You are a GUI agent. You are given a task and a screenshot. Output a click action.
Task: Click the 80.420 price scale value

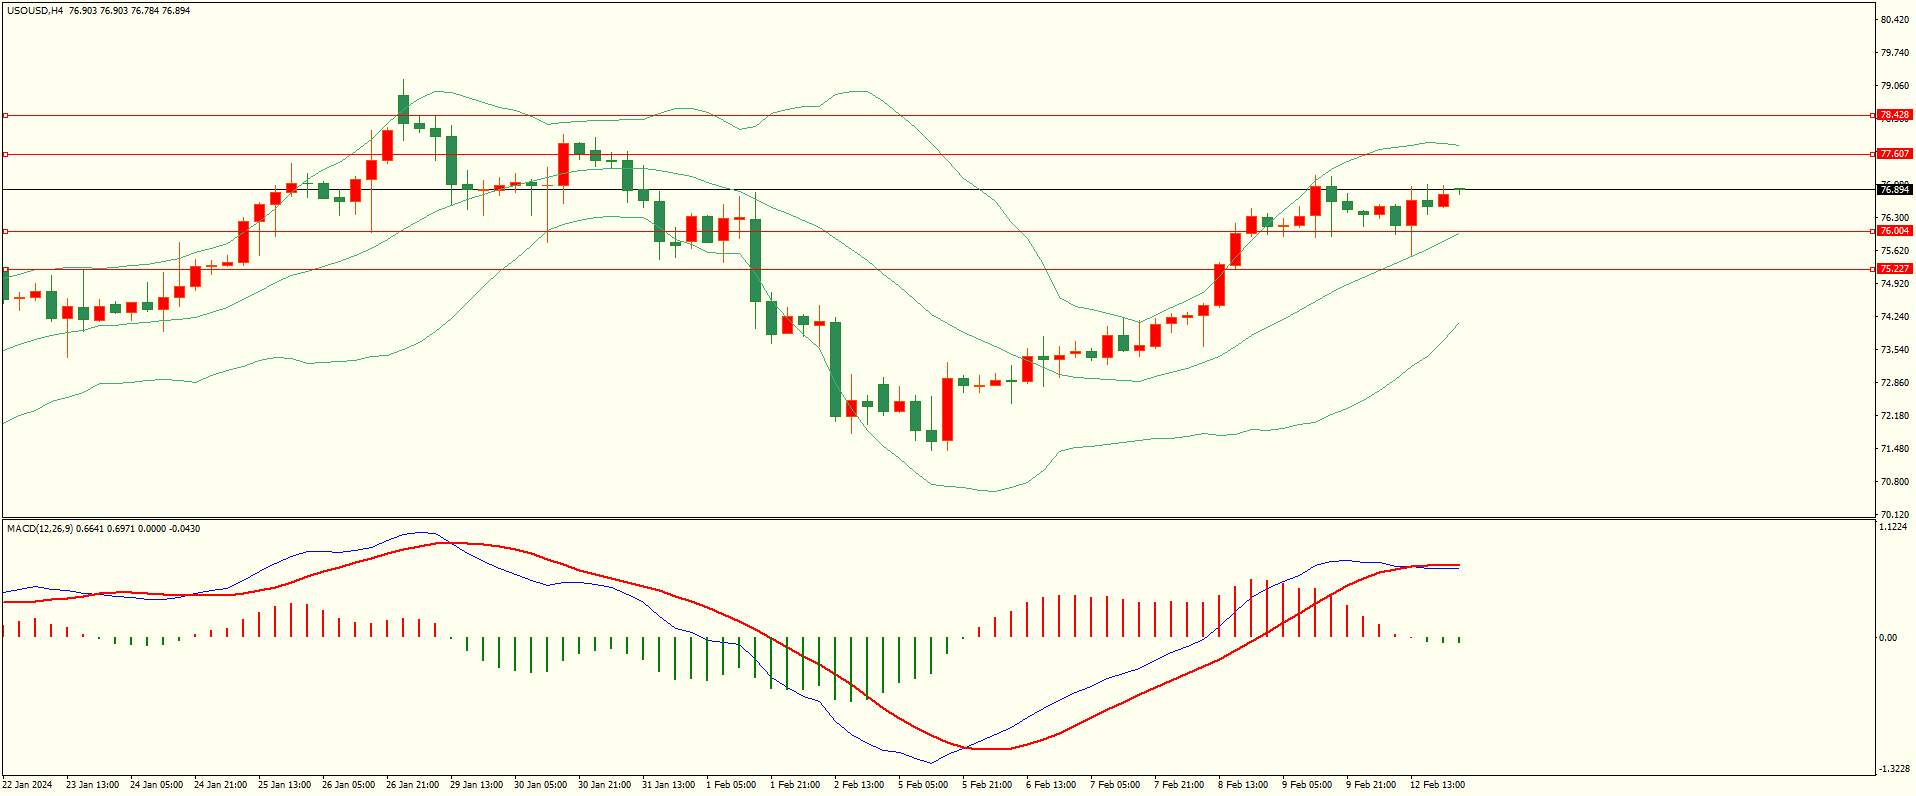click(x=1895, y=20)
